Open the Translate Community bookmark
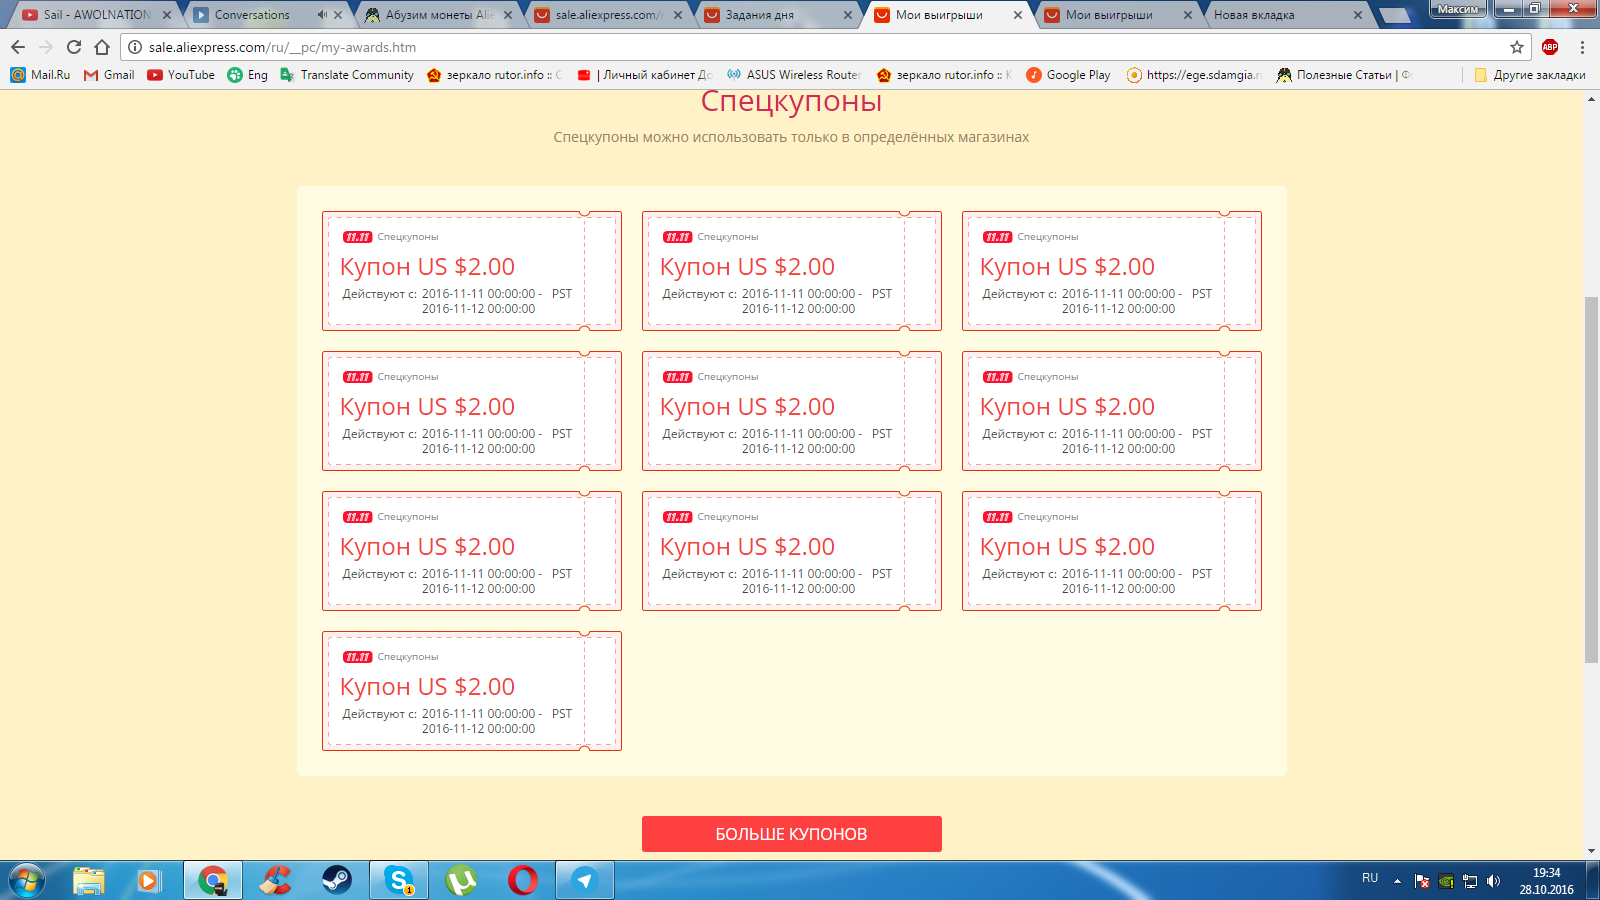Viewport: 1600px width, 900px height. click(347, 75)
